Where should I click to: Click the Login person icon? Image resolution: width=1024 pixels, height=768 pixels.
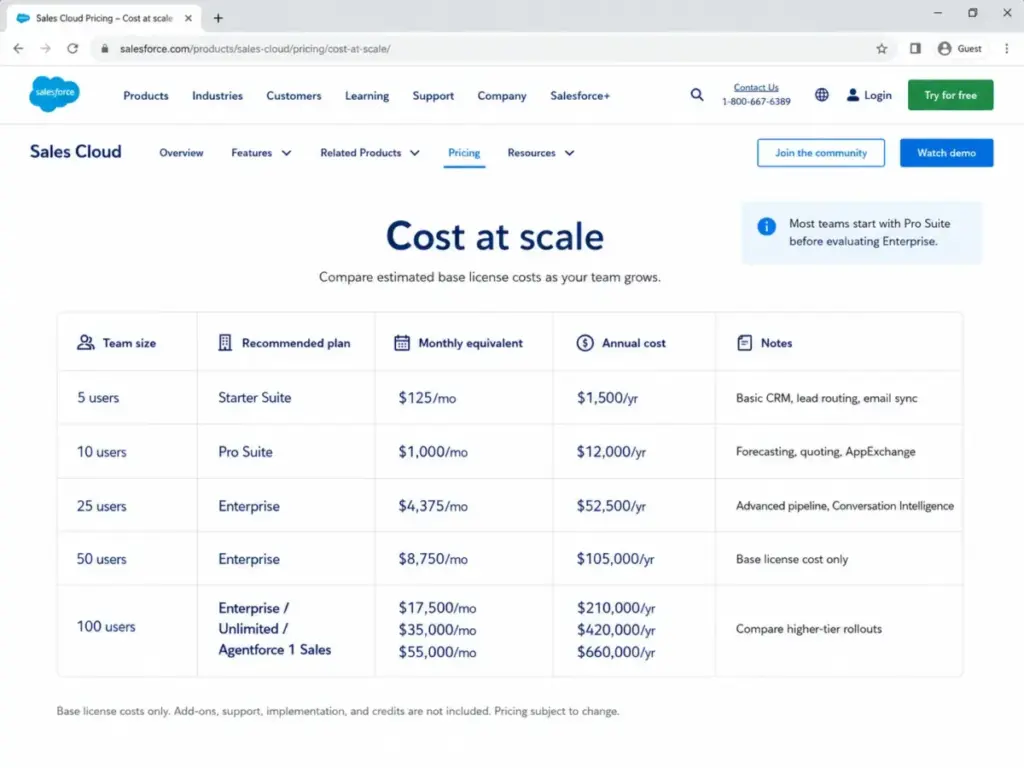click(x=852, y=95)
